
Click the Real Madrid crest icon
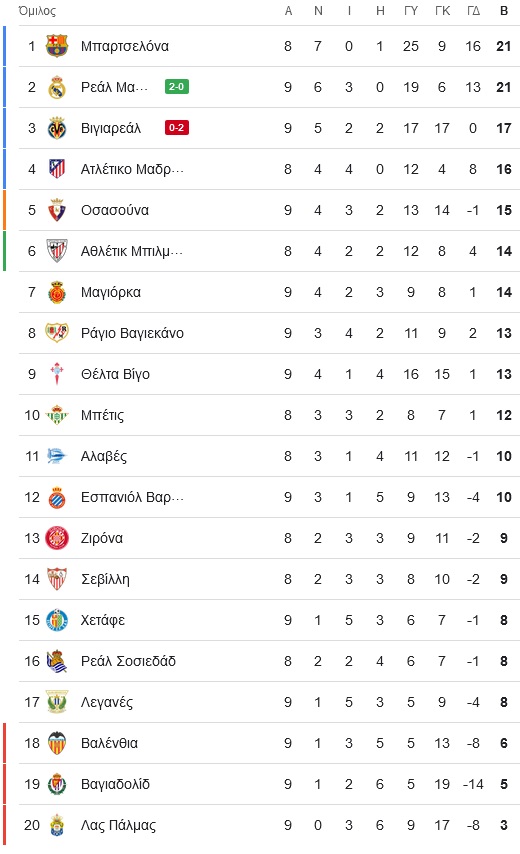pos(57,87)
